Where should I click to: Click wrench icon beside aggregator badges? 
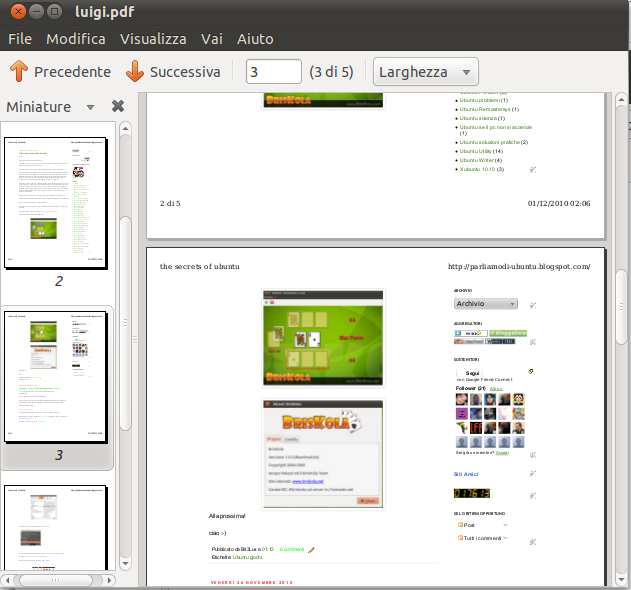[x=533, y=342]
